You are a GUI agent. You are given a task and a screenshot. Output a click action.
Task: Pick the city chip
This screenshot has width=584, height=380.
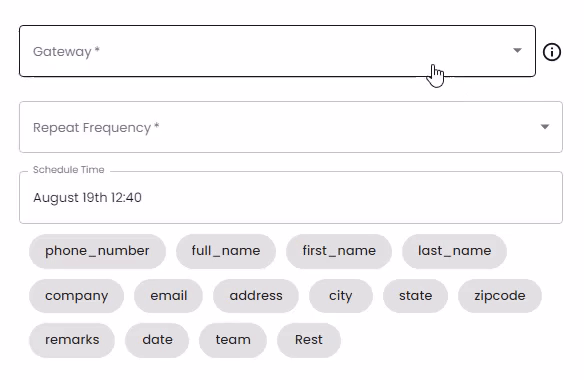pyautogui.click(x=341, y=296)
